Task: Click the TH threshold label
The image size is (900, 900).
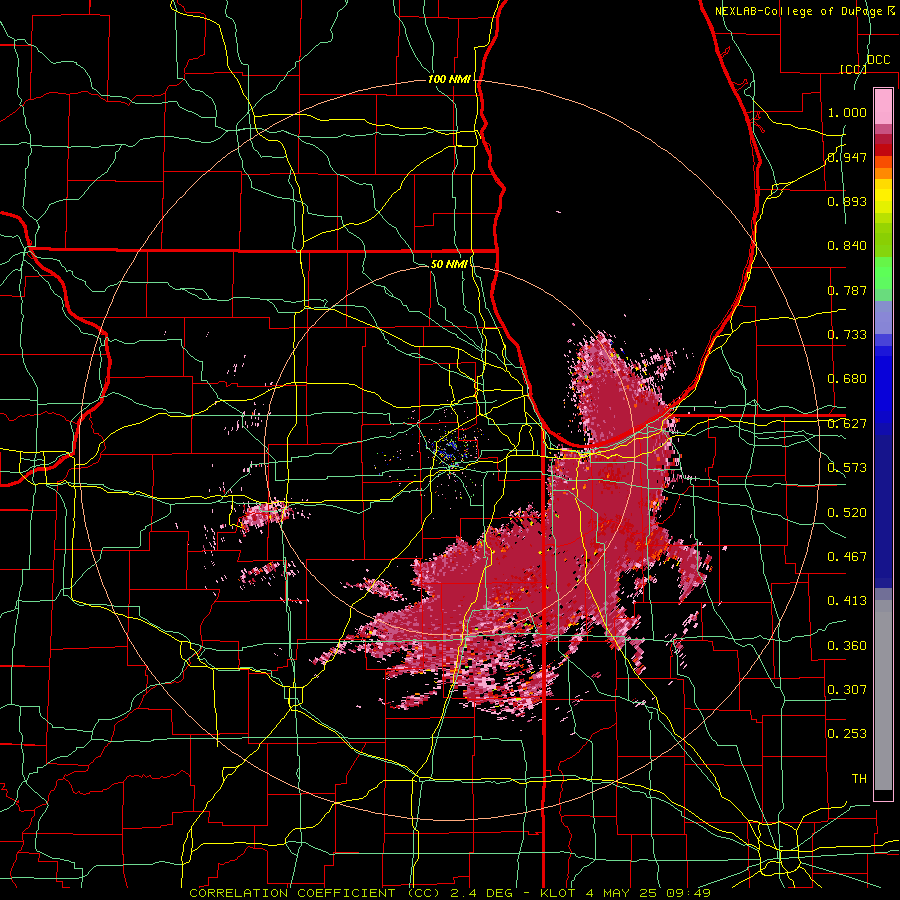Action: point(859,778)
